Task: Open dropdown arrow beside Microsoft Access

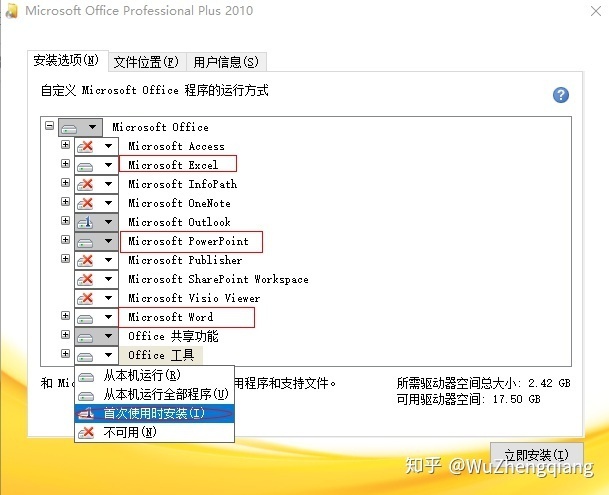Action: tap(108, 146)
